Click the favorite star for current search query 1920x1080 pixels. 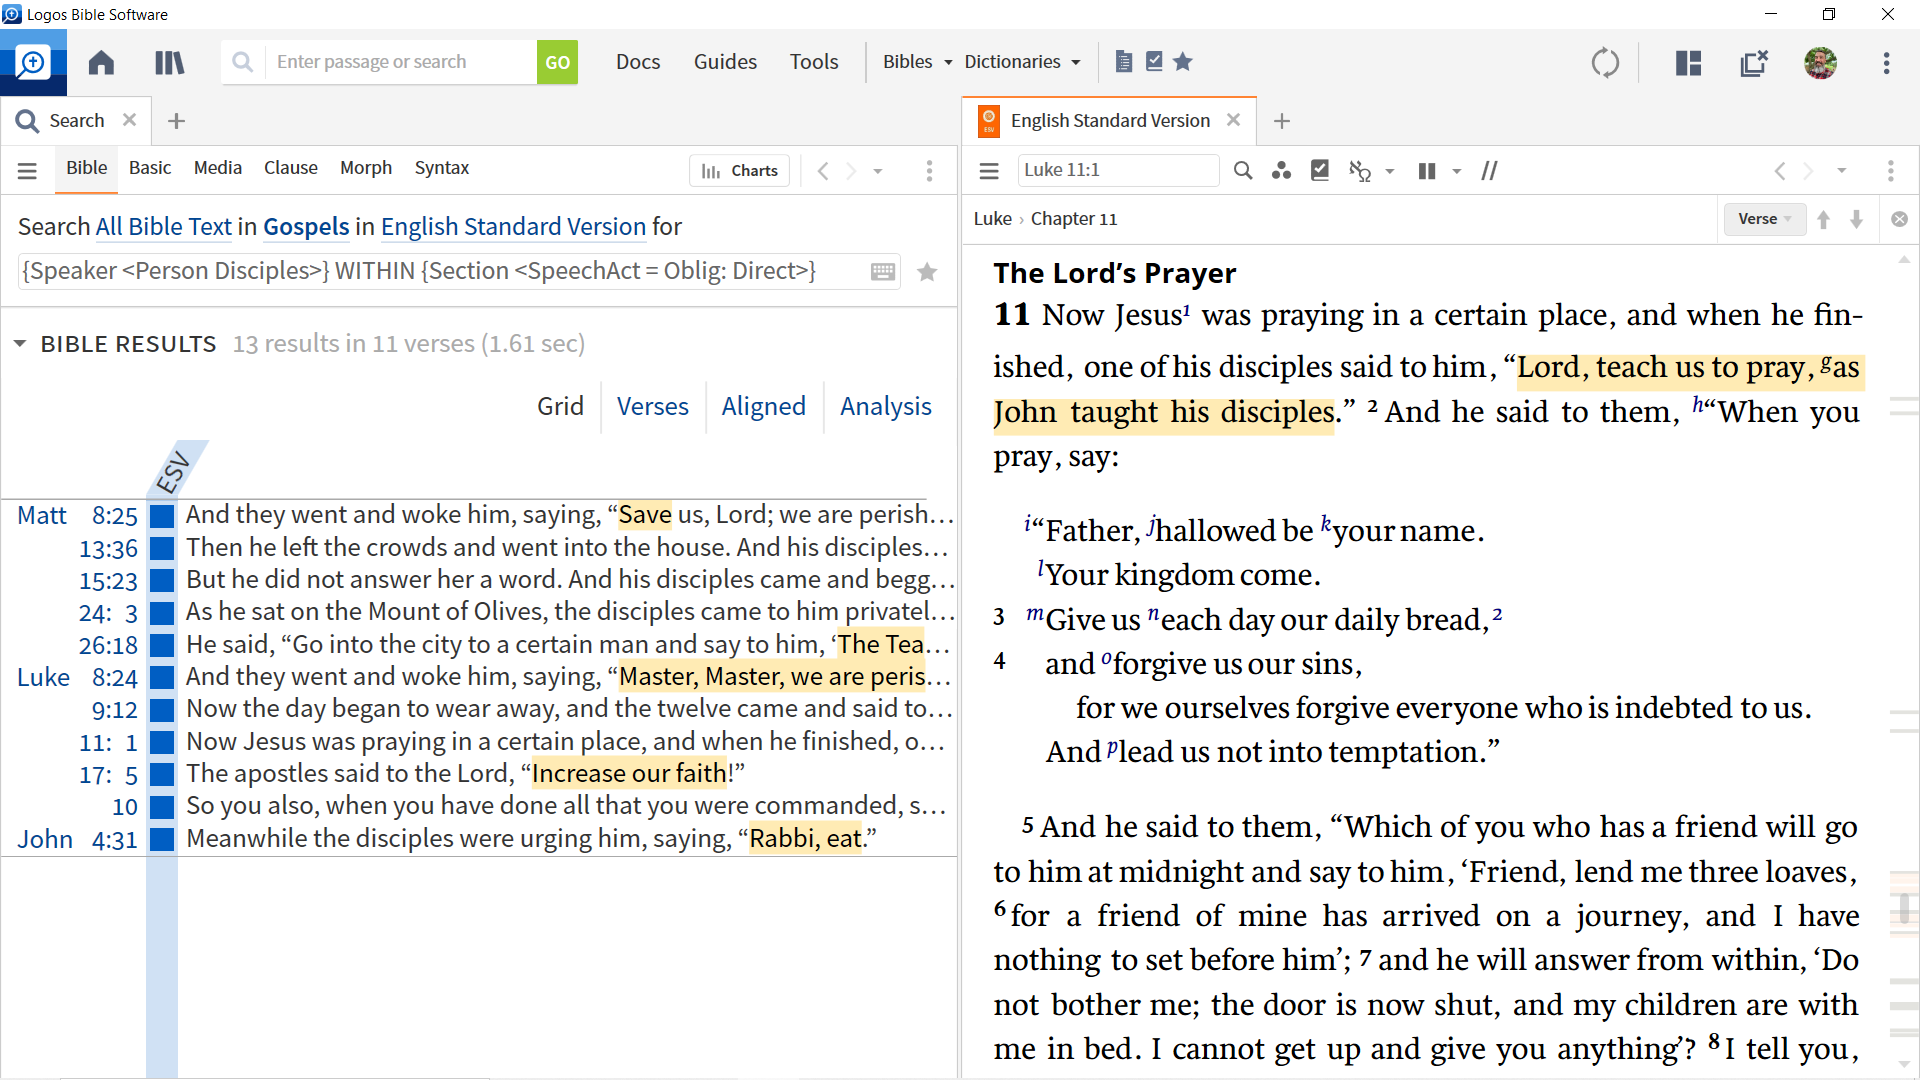click(x=927, y=270)
